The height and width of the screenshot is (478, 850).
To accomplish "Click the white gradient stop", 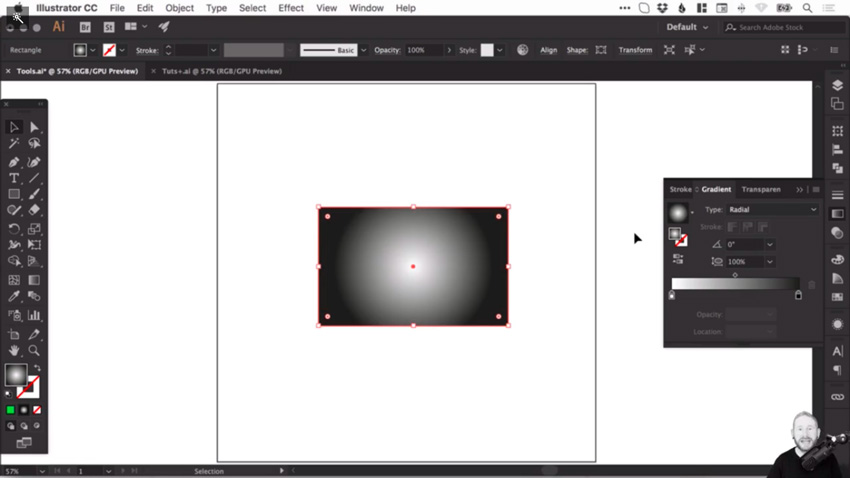I will point(672,295).
